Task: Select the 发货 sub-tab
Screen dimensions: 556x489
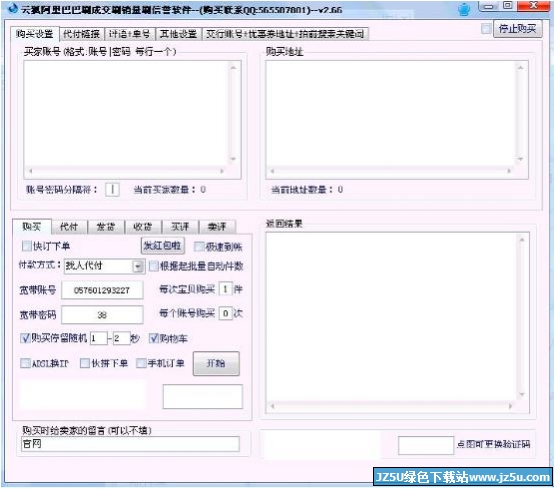Action: 106,227
